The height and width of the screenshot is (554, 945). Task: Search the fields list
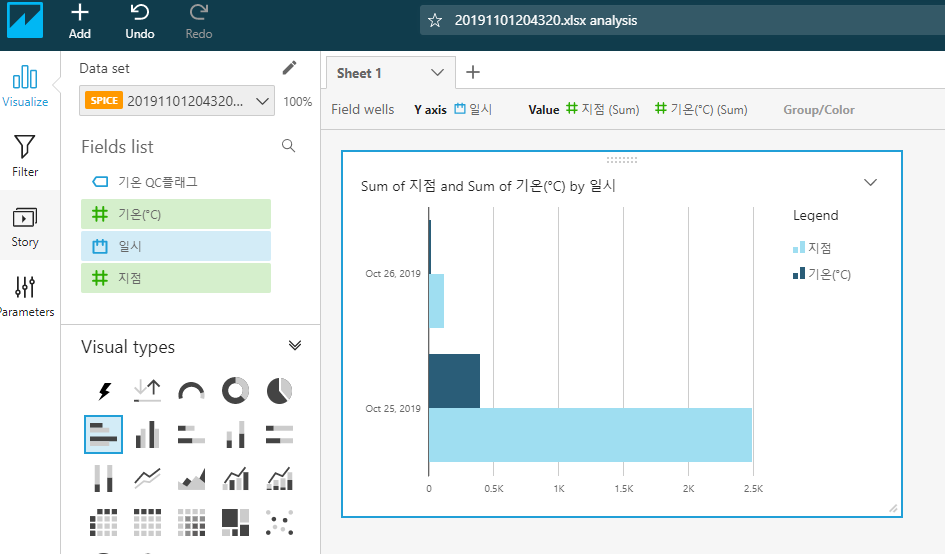pyautogui.click(x=289, y=146)
